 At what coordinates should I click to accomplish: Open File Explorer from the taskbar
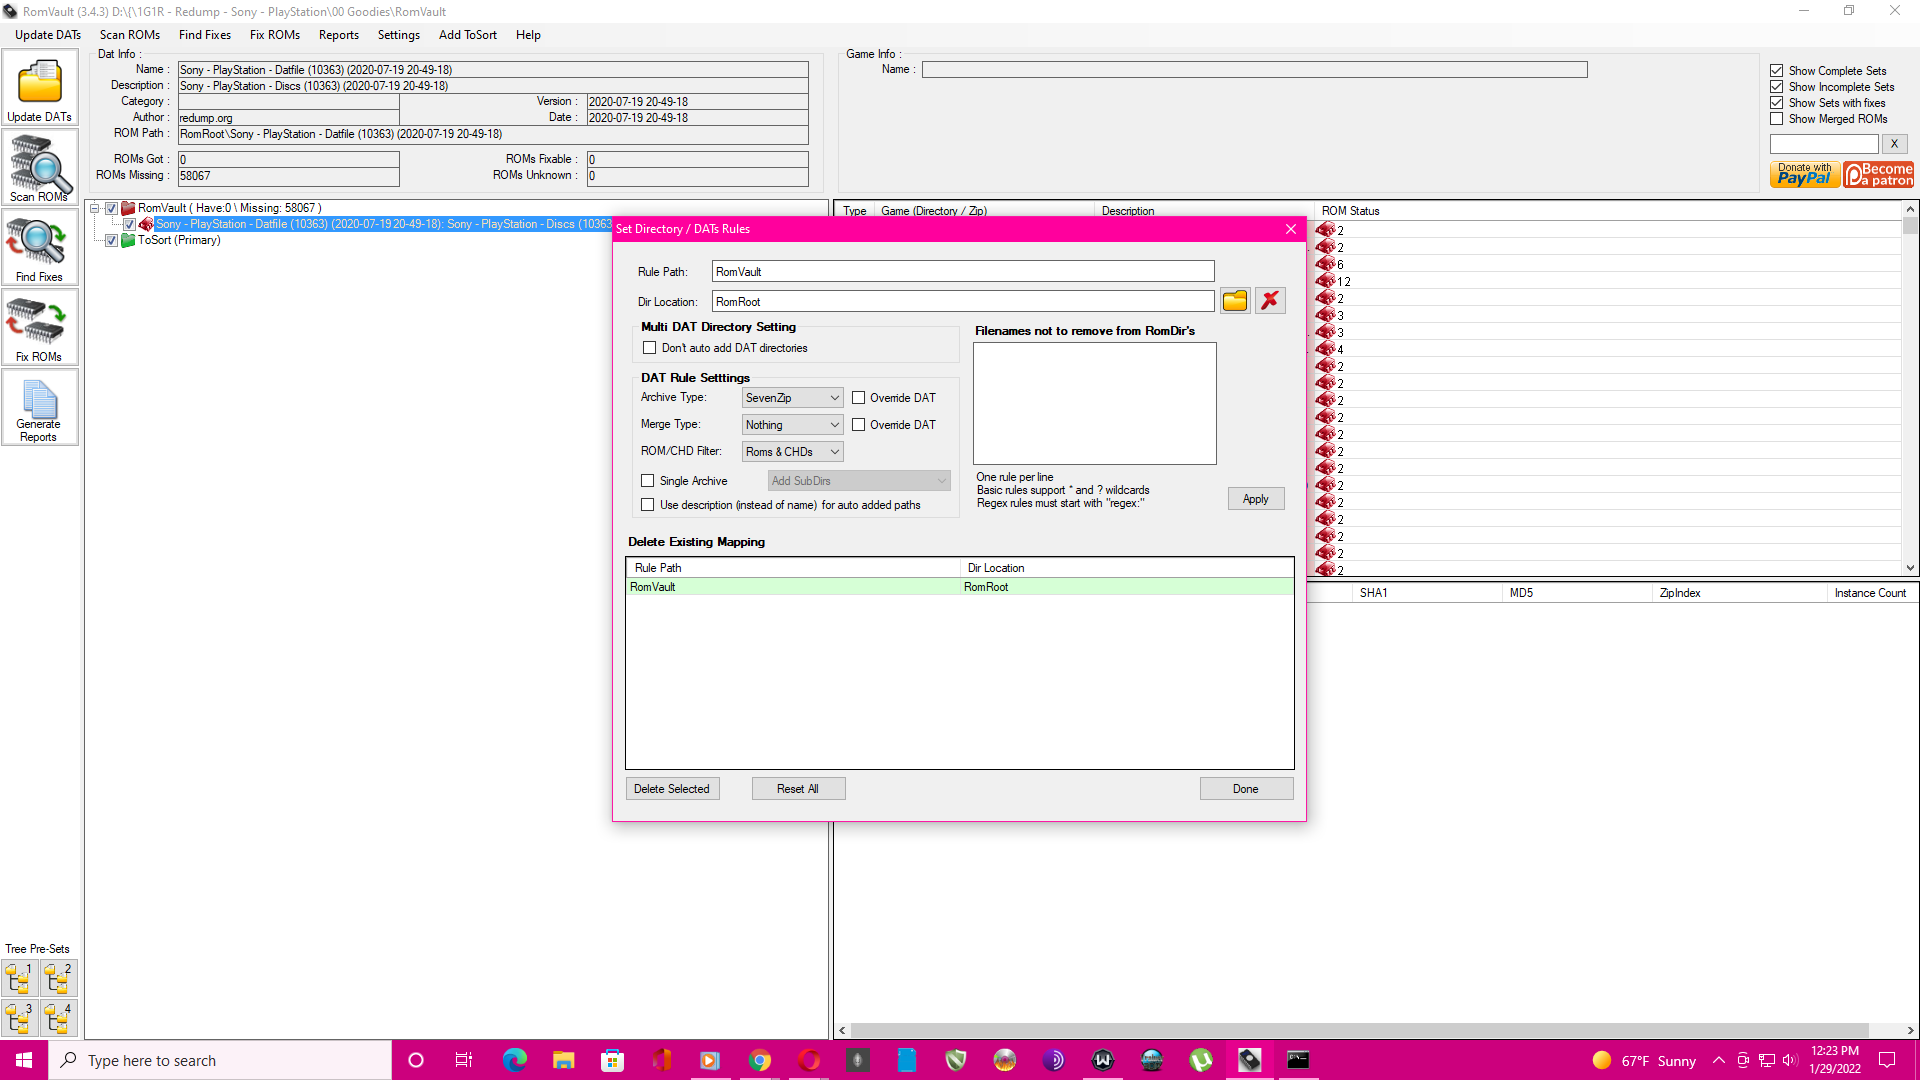point(564,1060)
